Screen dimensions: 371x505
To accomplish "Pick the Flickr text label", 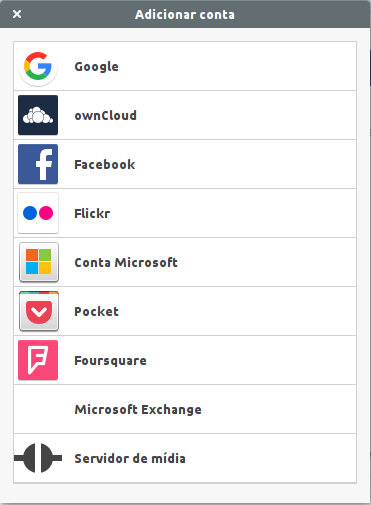I will (92, 213).
